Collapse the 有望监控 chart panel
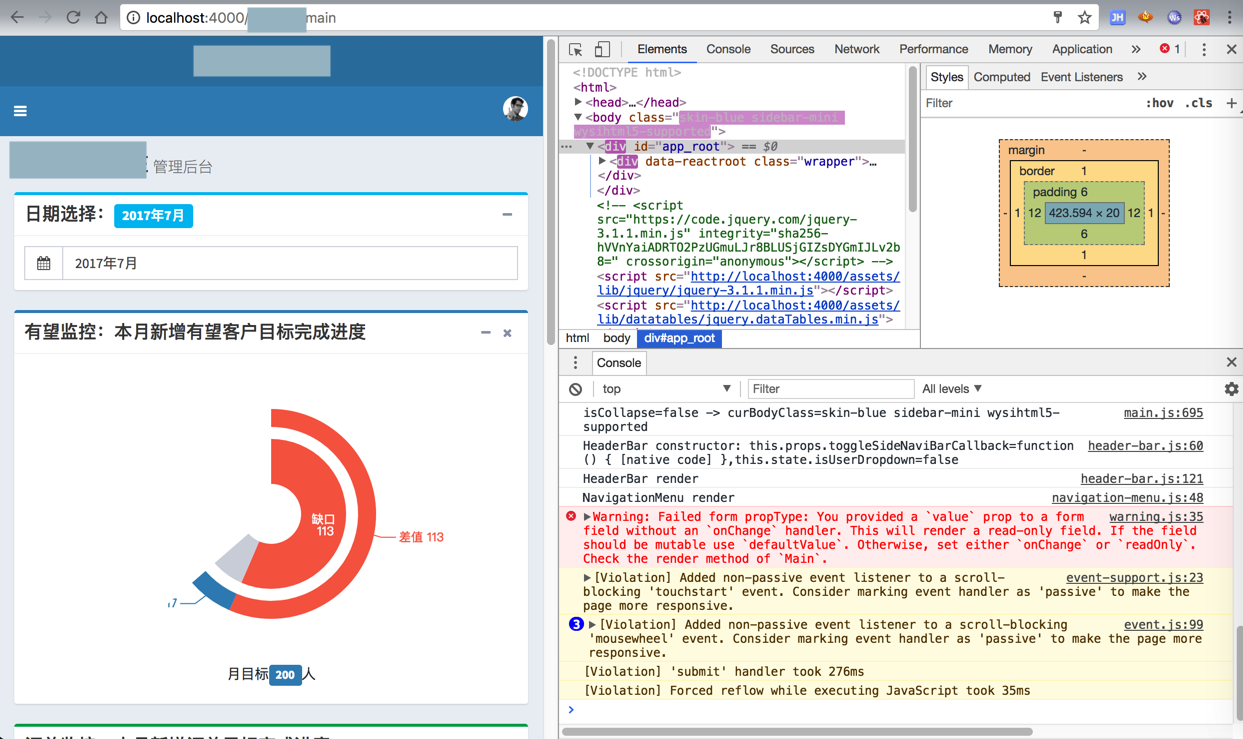 [x=486, y=333]
